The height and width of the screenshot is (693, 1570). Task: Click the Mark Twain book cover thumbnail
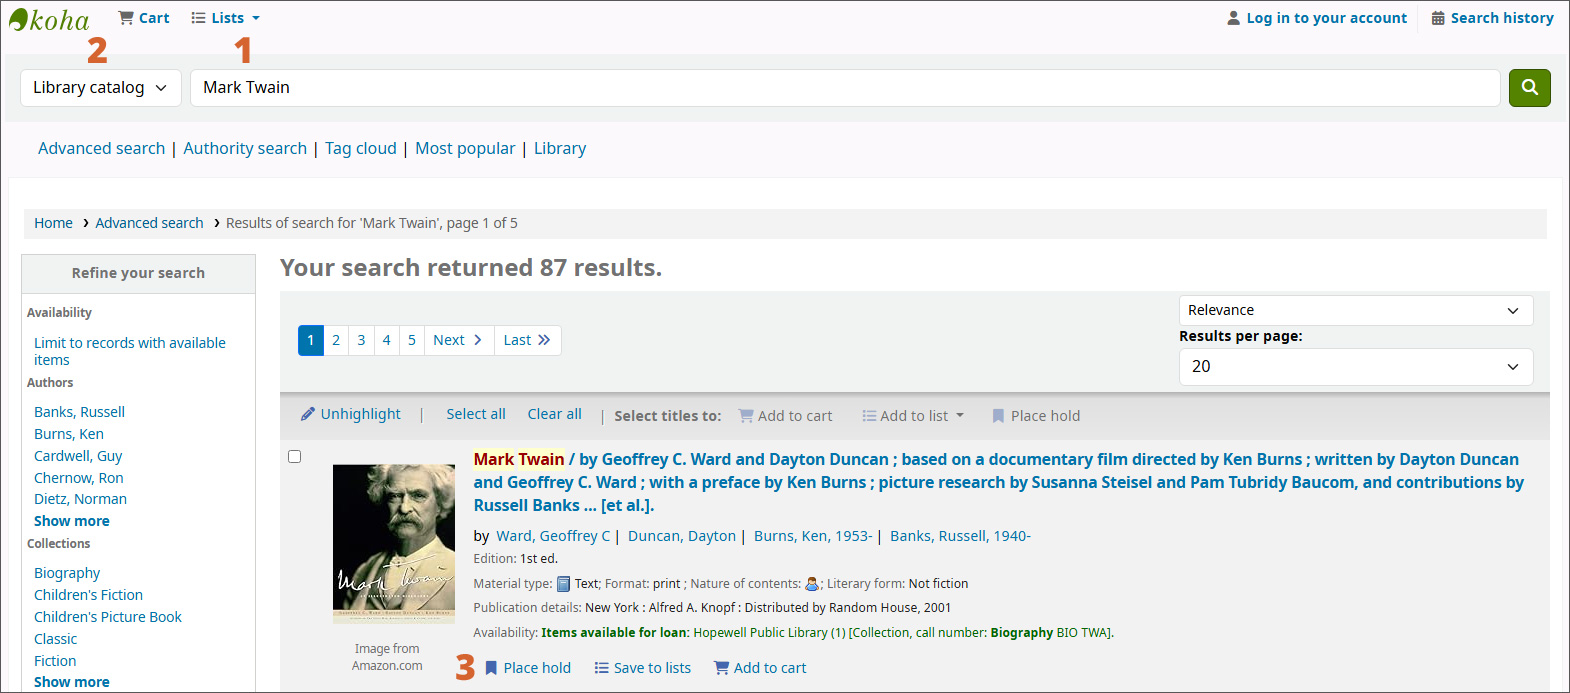[393, 543]
